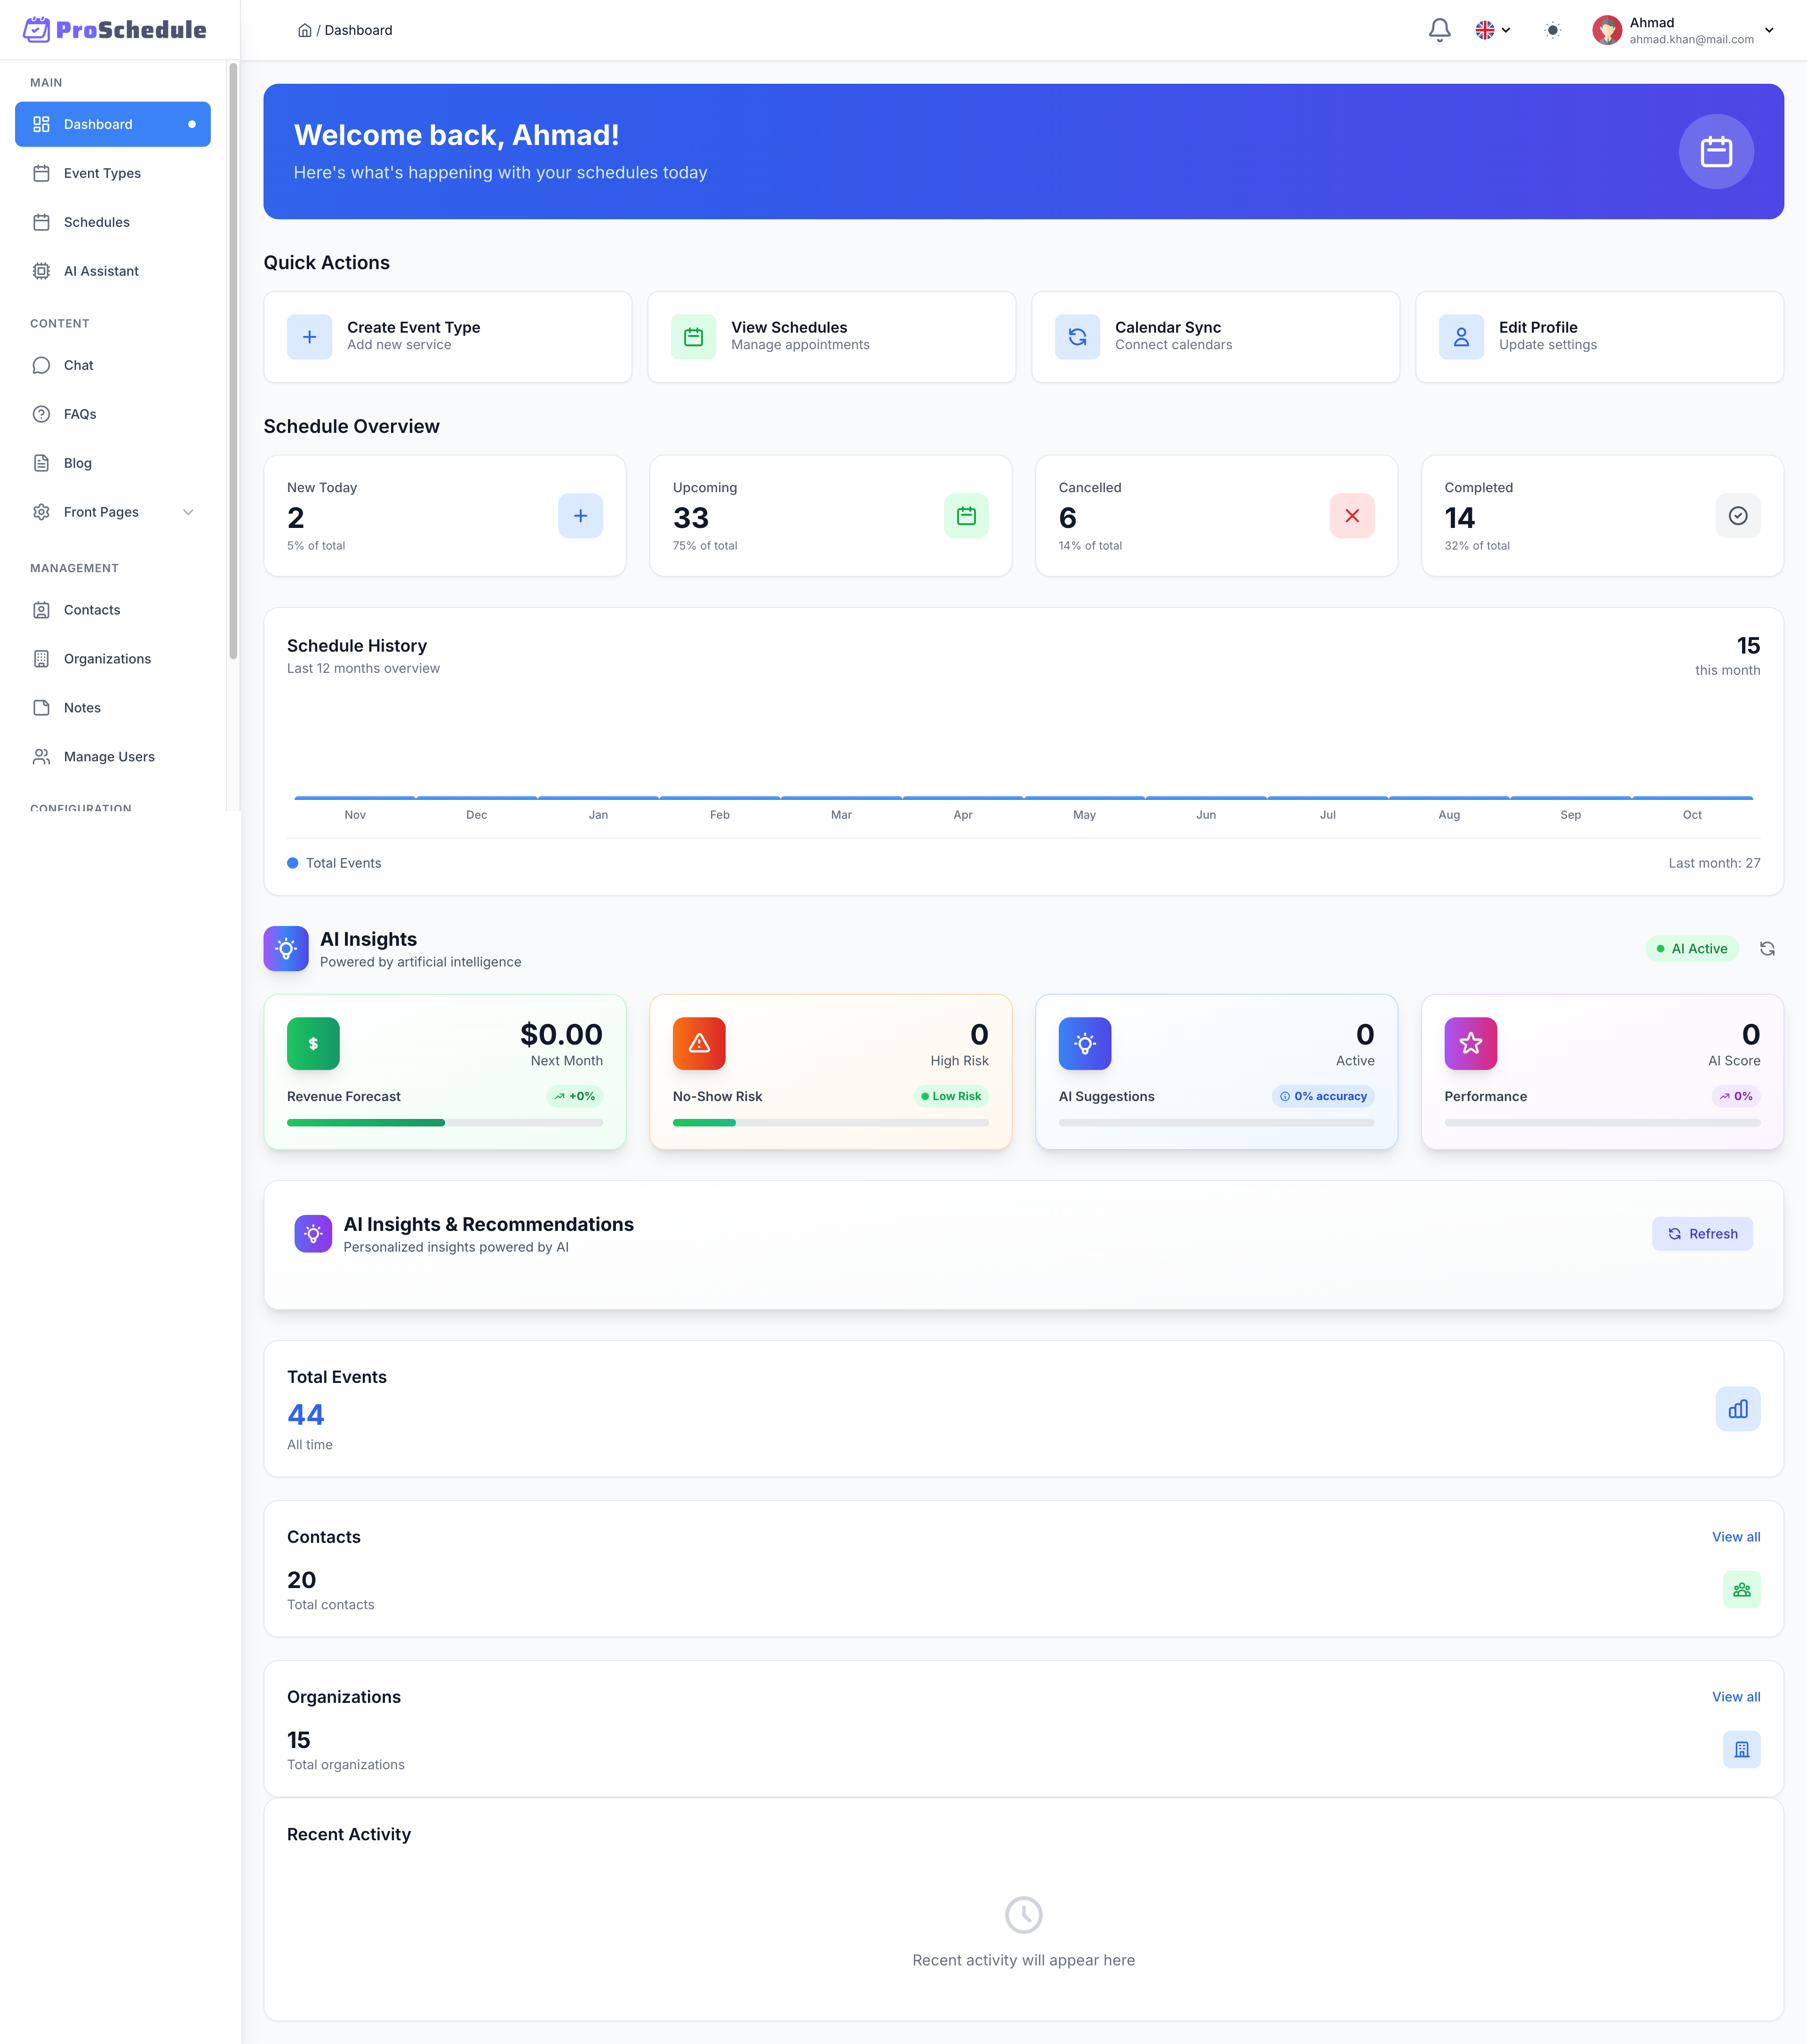
Task: Click the building icon in Organizations card
Action: tap(1741, 1749)
